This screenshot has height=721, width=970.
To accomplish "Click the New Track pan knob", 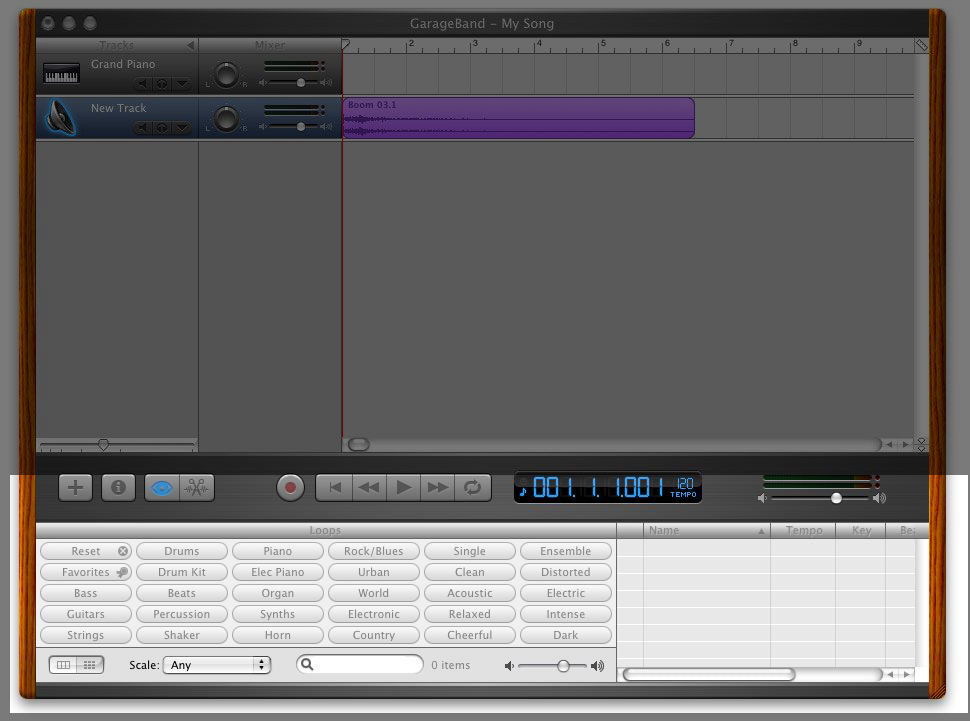I will [226, 118].
